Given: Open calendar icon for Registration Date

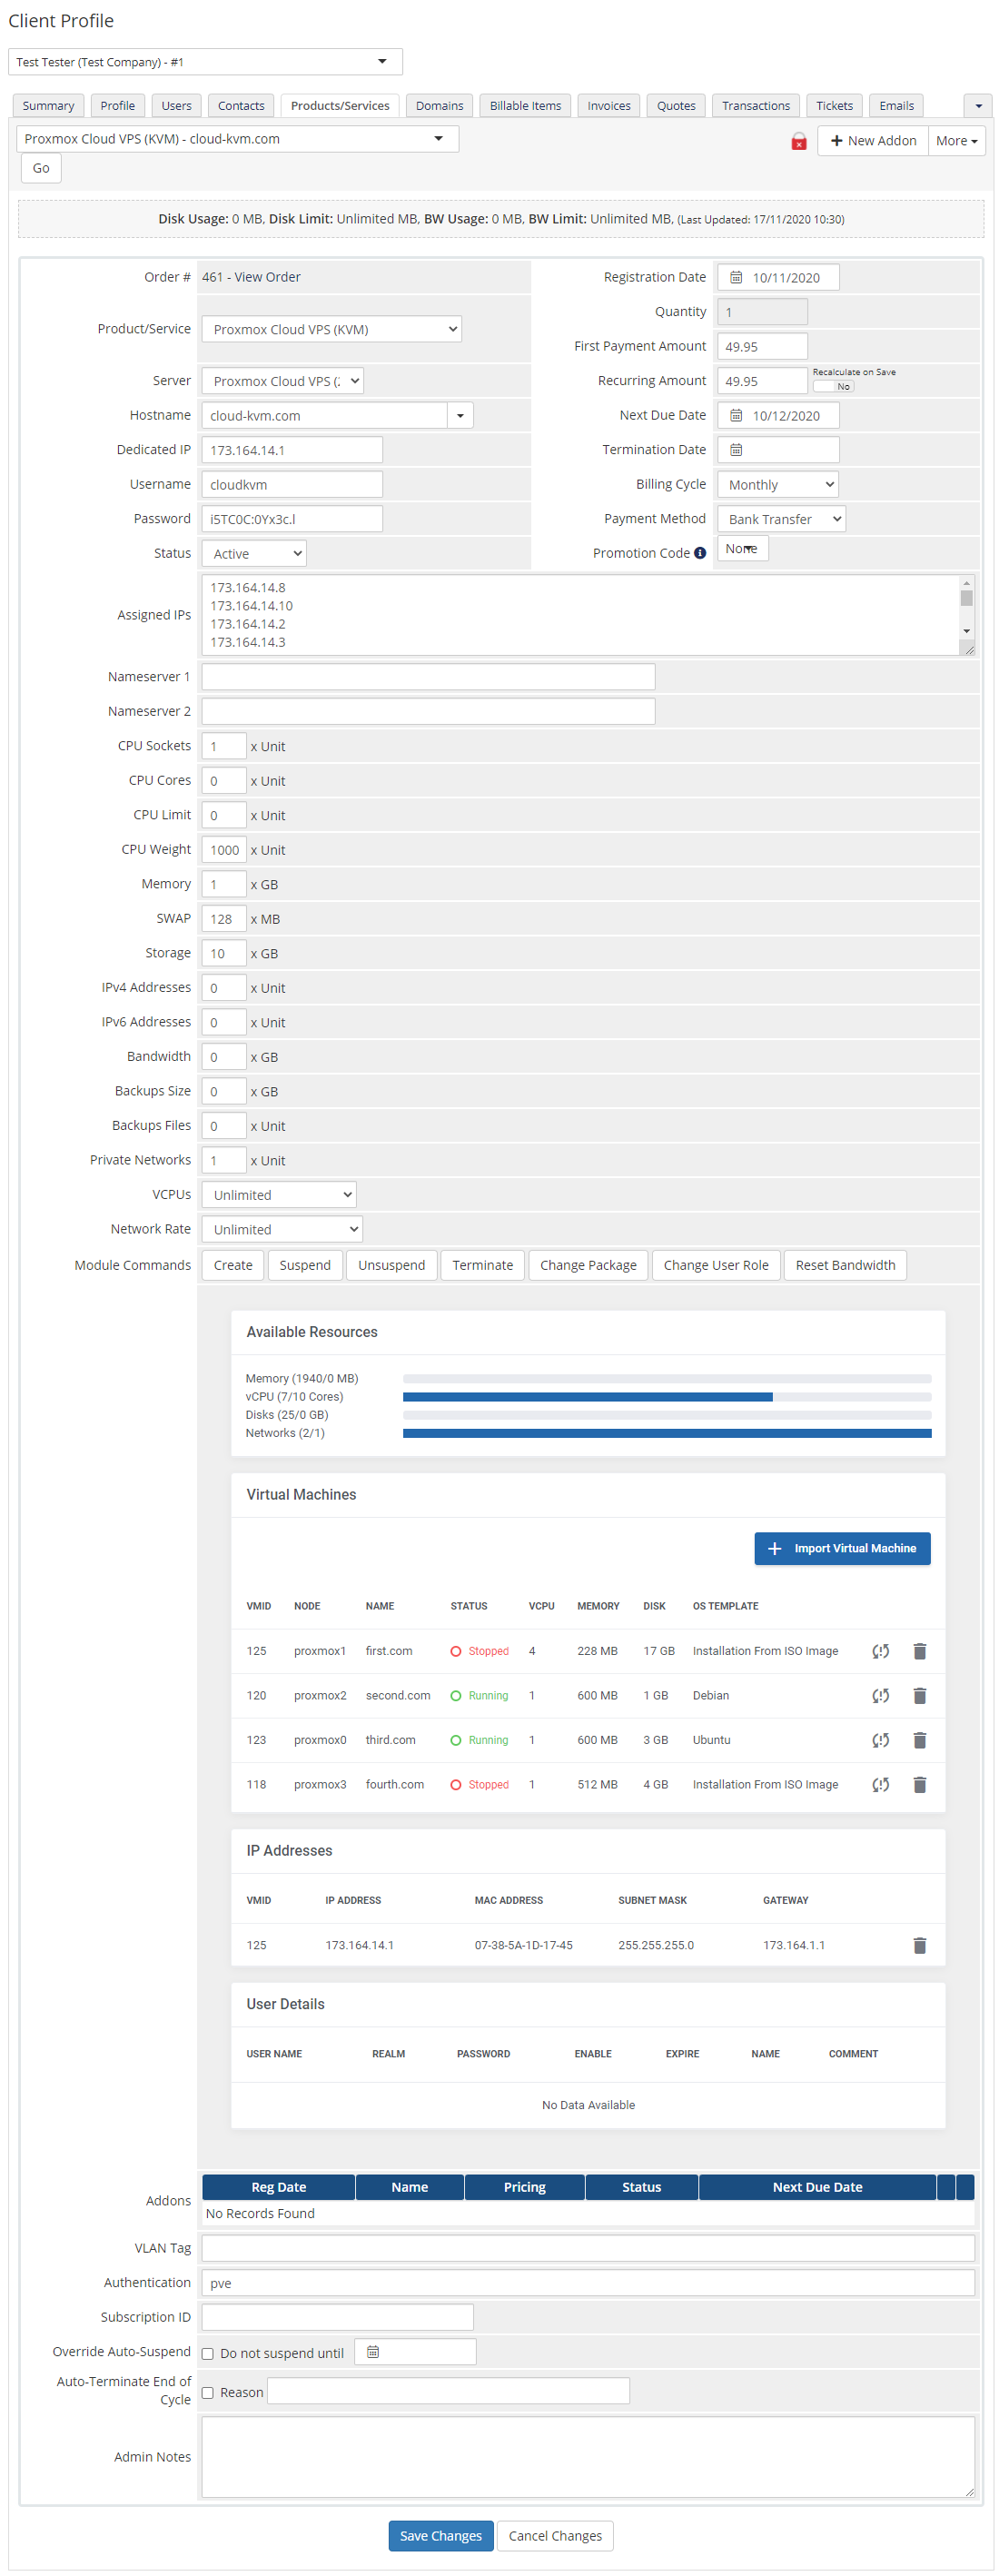Looking at the screenshot, I should [736, 277].
